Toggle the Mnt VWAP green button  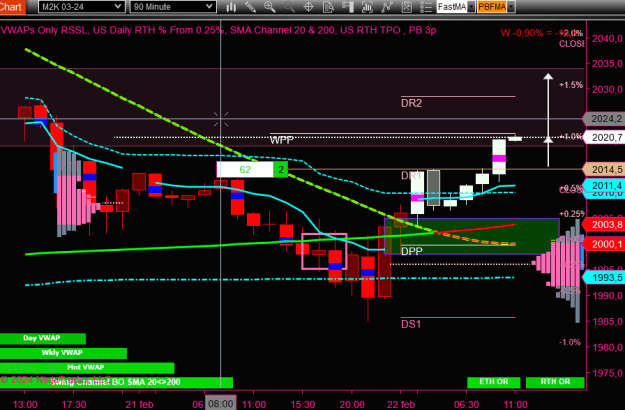coord(87,368)
